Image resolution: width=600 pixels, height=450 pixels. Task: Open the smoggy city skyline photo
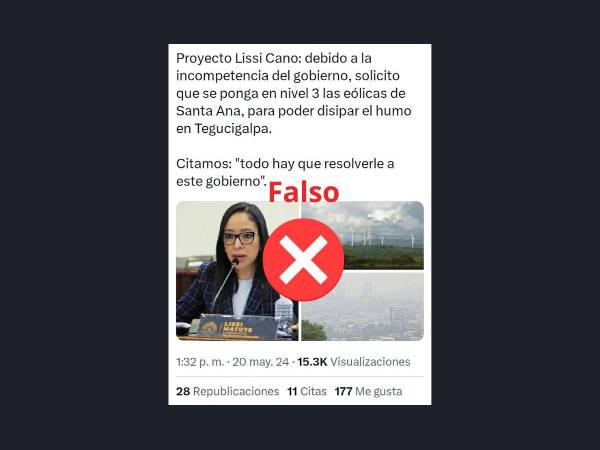click(x=362, y=307)
